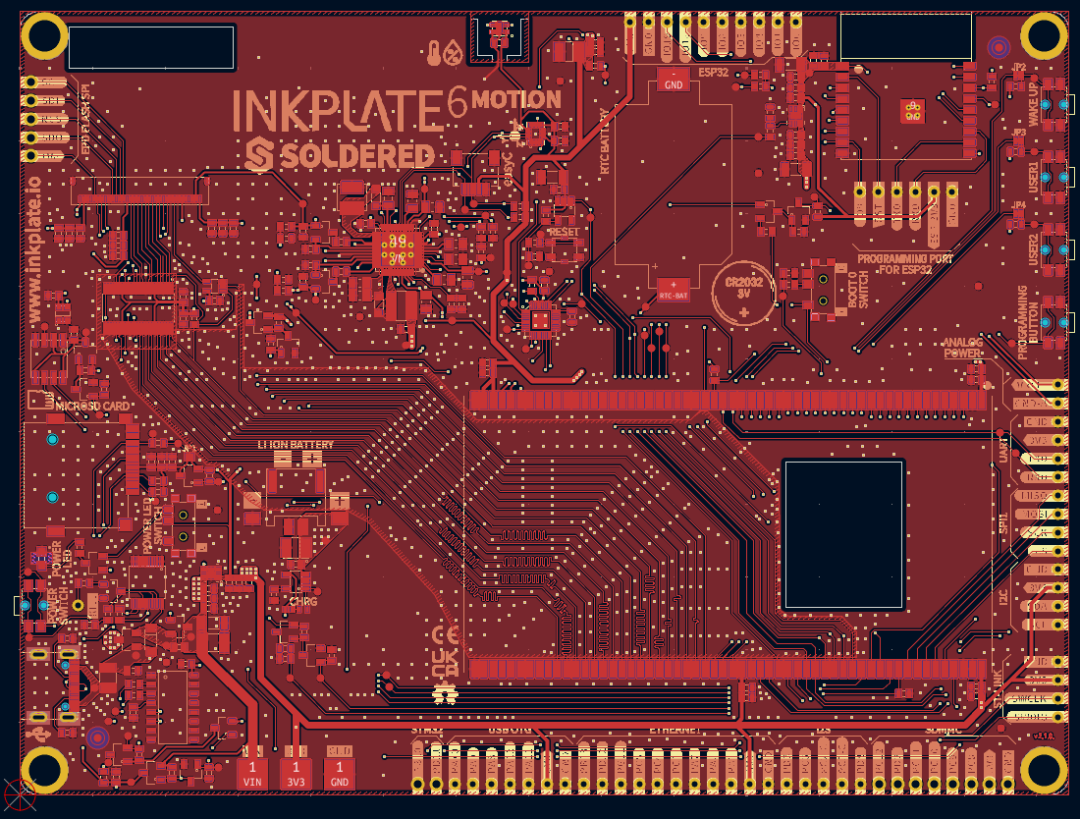Select the bottom-right mounting hole
Image resolution: width=1080 pixels, height=819 pixels.
click(1043, 769)
